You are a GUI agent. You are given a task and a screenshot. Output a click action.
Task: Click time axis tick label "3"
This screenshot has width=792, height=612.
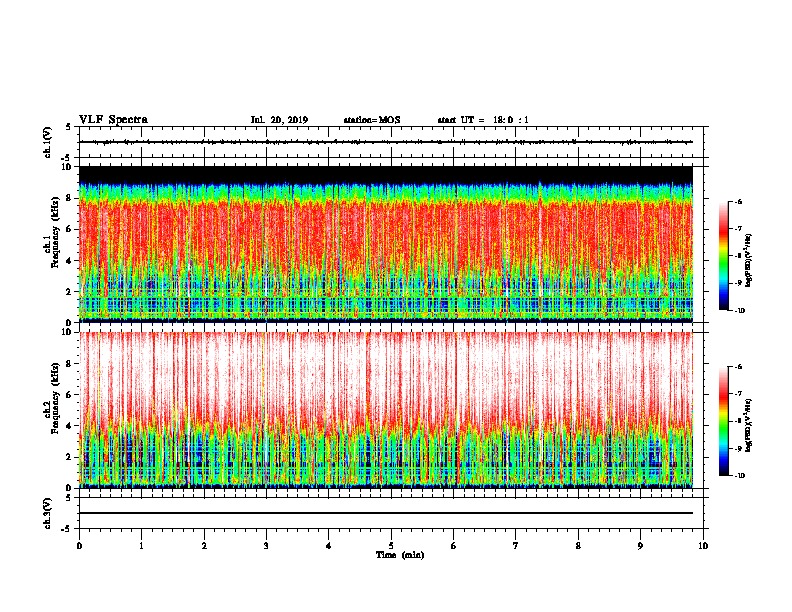[x=266, y=546]
